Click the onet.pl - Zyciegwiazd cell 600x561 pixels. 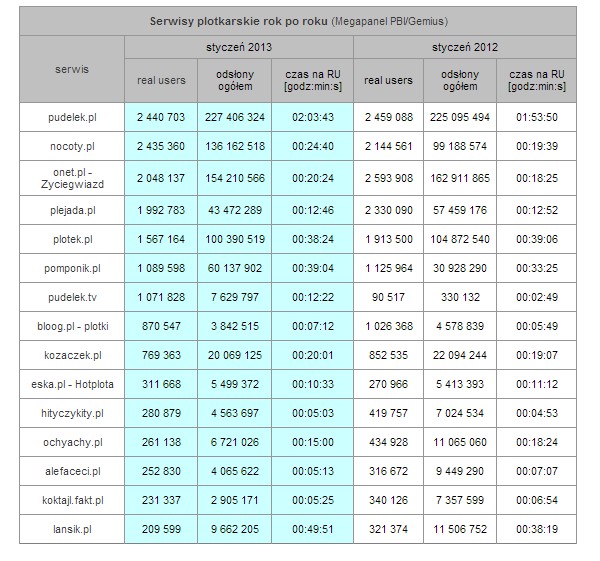tap(72, 178)
